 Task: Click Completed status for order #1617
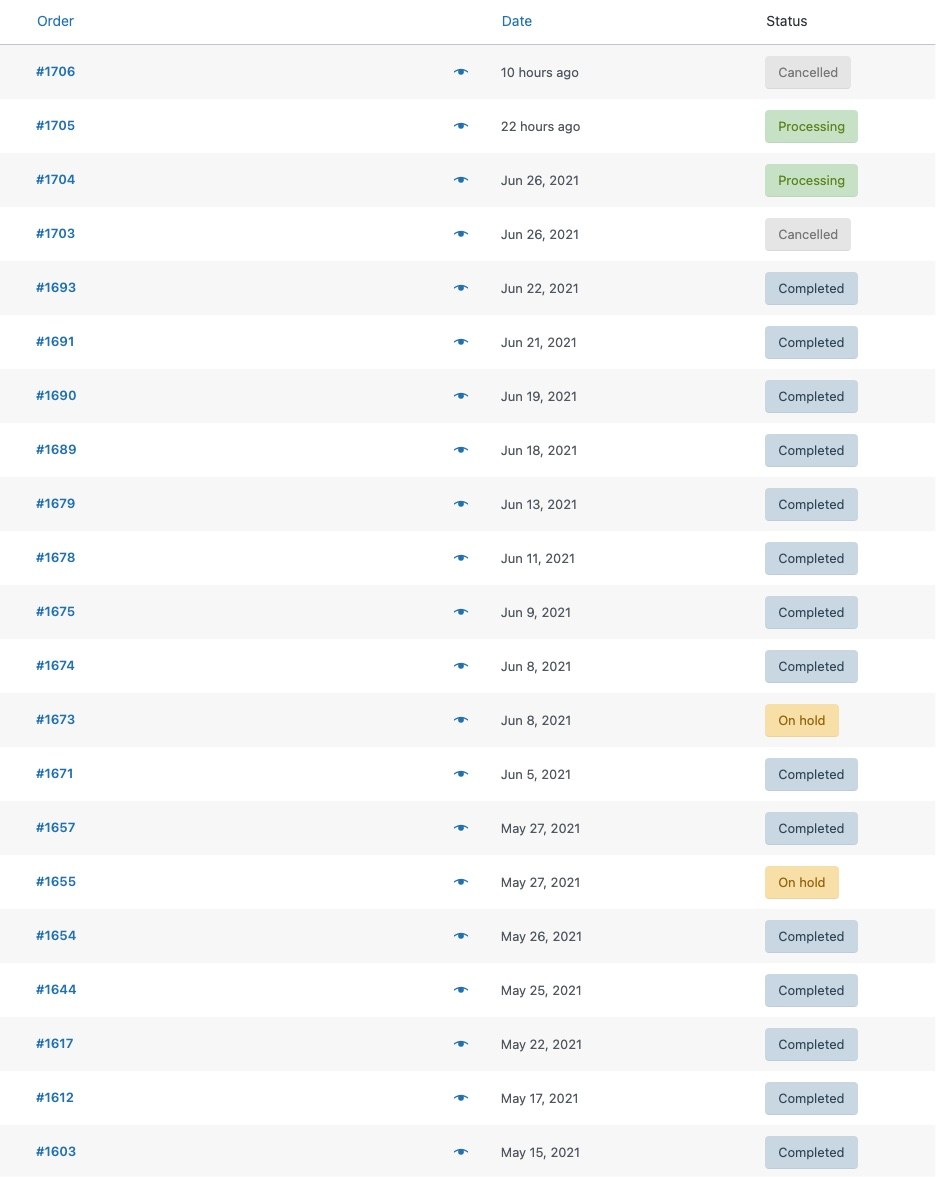(811, 1044)
